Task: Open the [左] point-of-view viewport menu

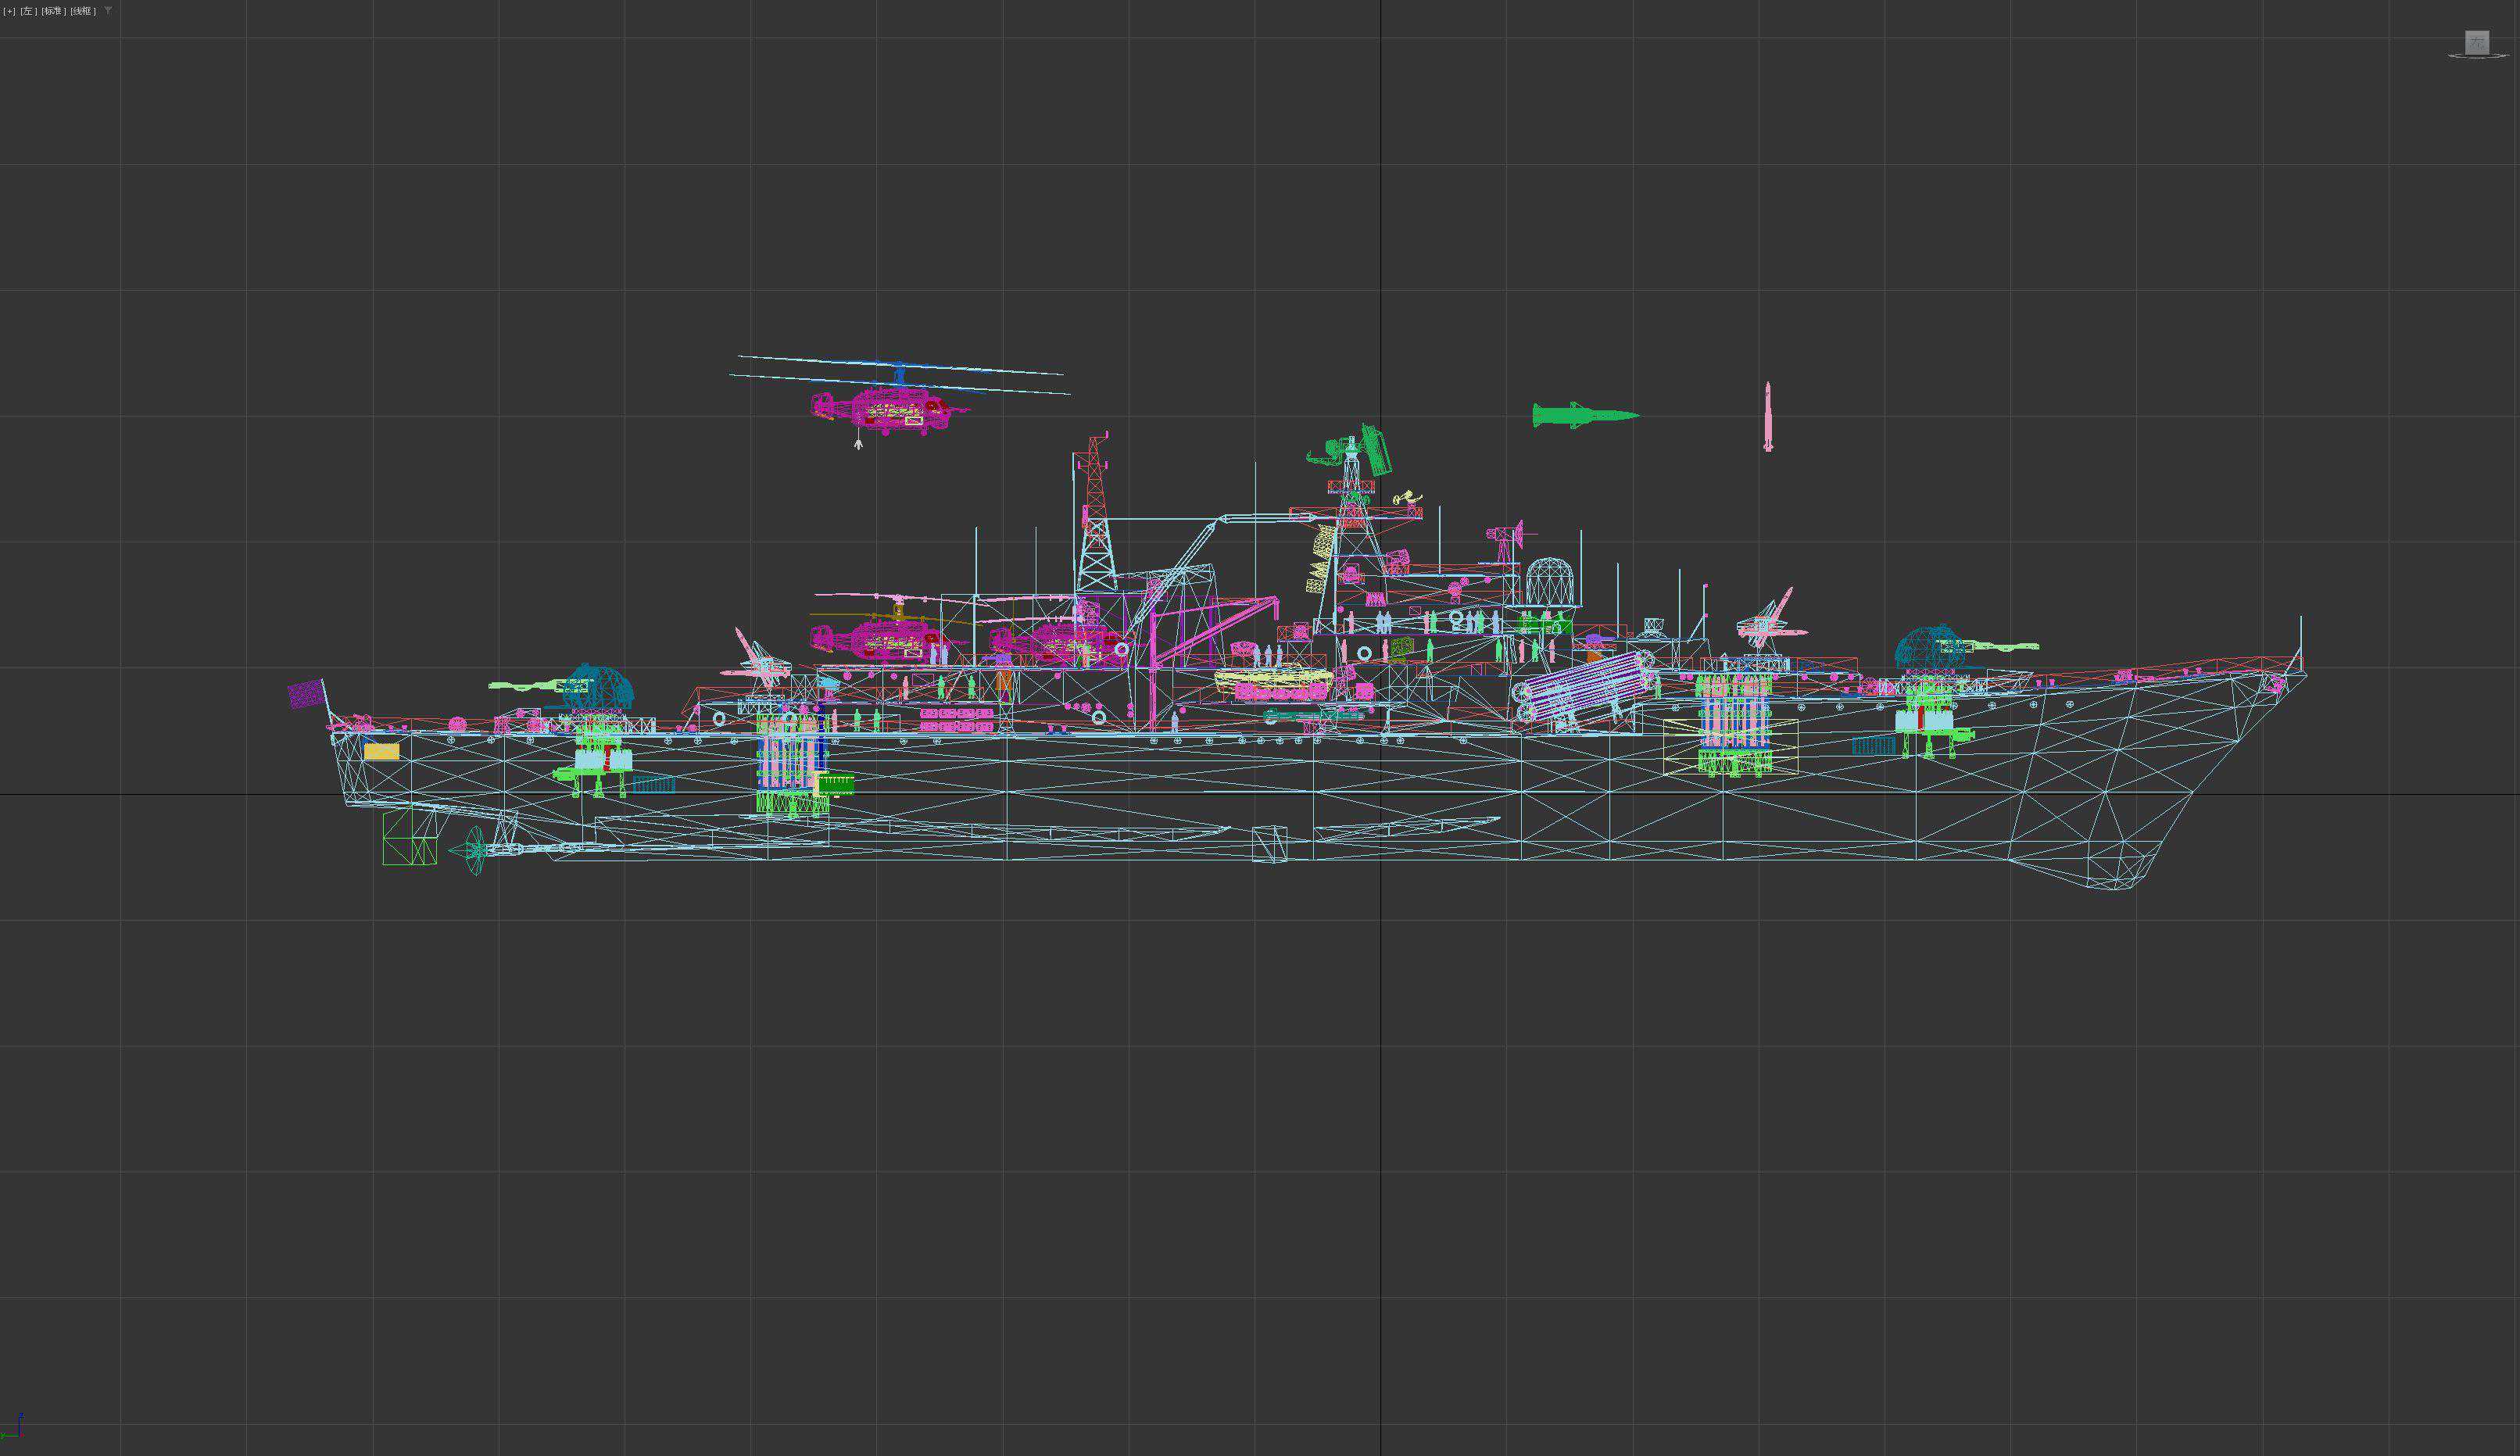Action: pos(28,11)
